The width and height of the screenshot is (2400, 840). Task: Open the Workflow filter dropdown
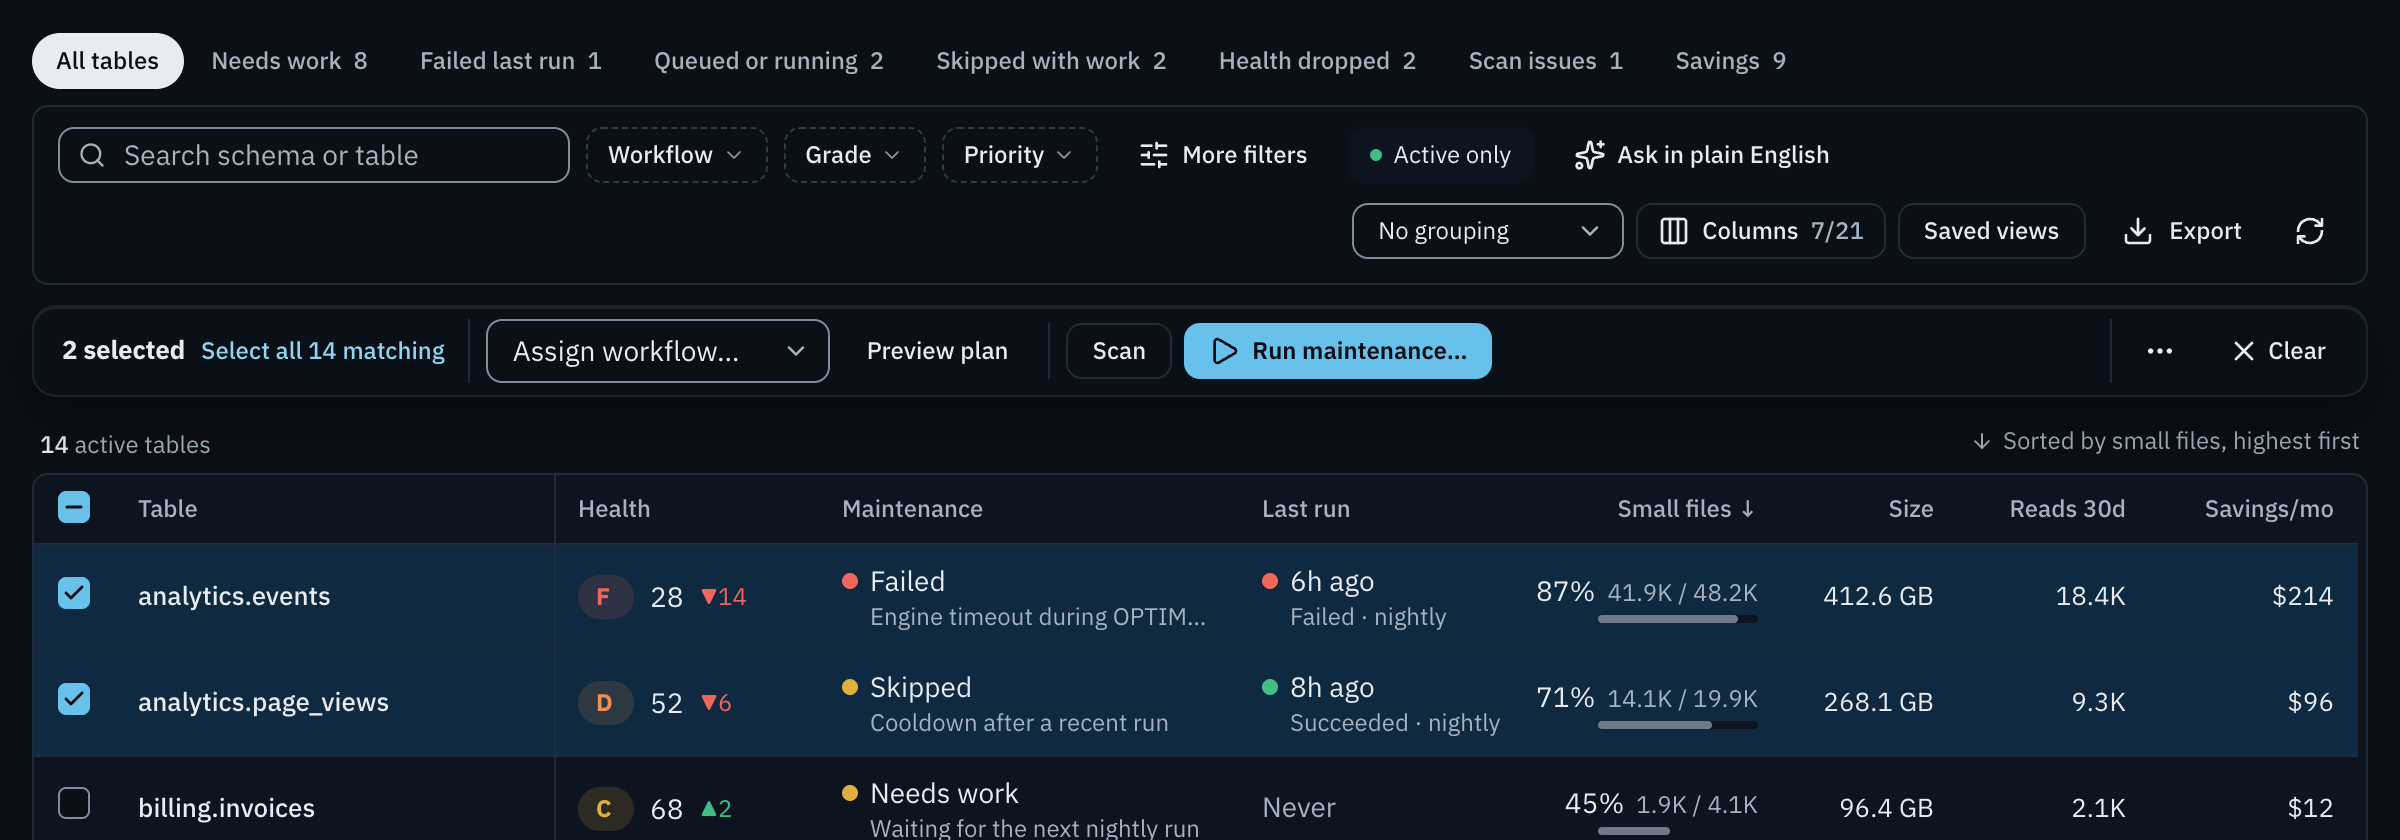(x=676, y=155)
